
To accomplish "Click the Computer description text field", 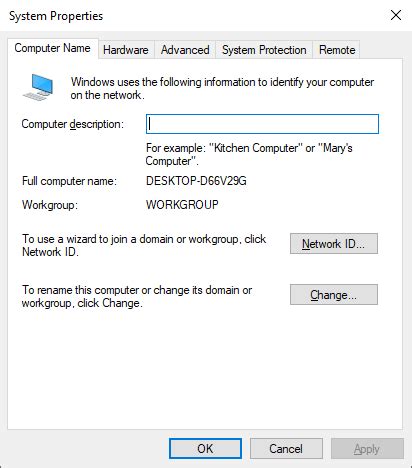I will (x=262, y=124).
